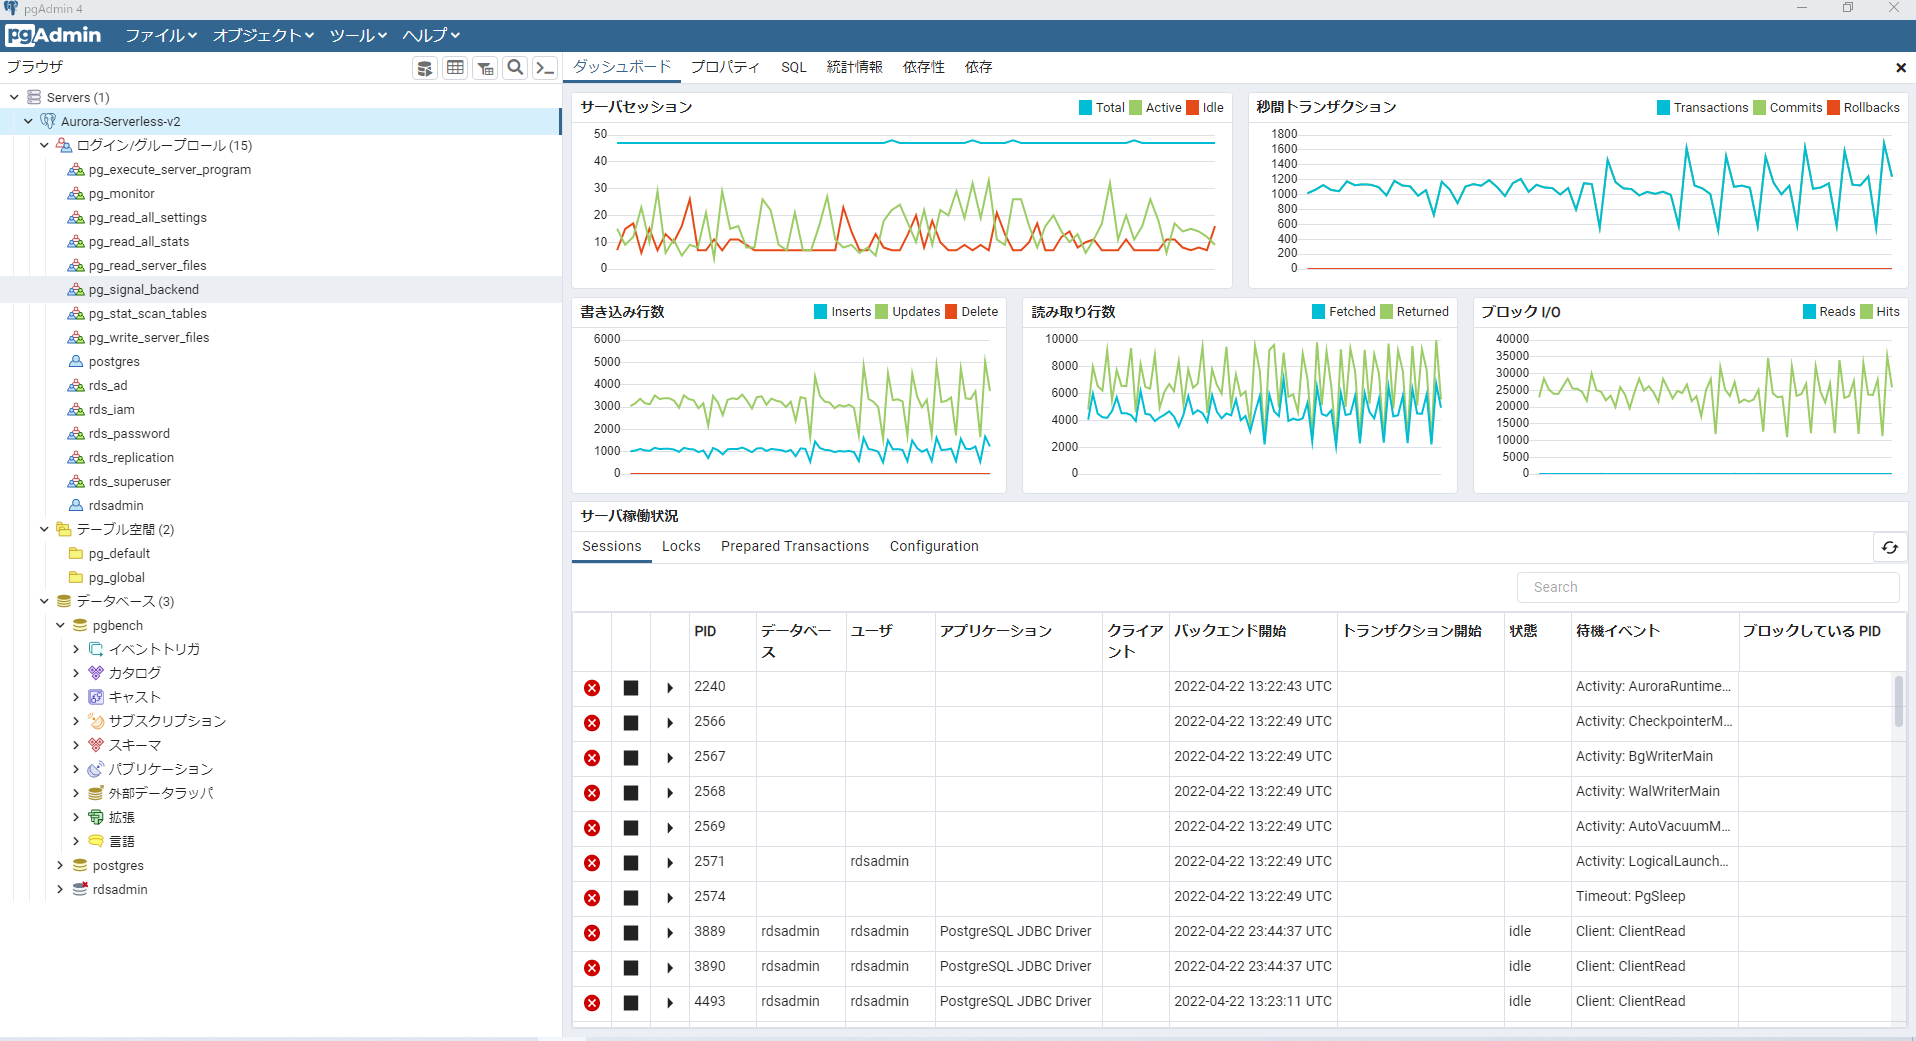Expand the 外部データラッパ node
Viewport: 1916px width, 1041px height.
pyautogui.click(x=76, y=794)
